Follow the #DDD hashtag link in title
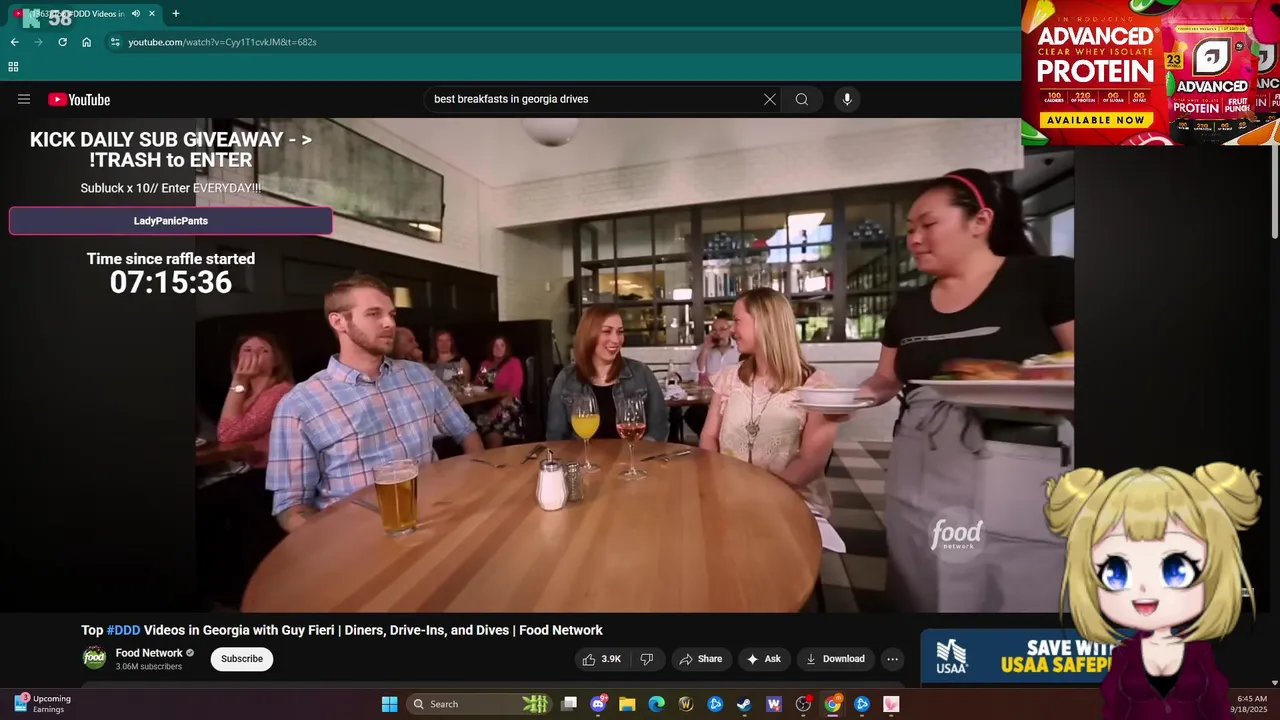 tap(123, 630)
